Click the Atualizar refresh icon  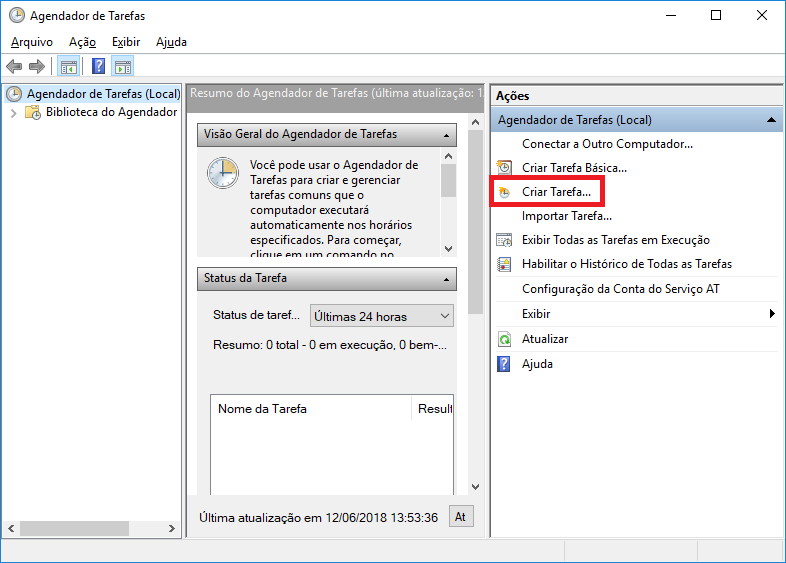click(504, 340)
